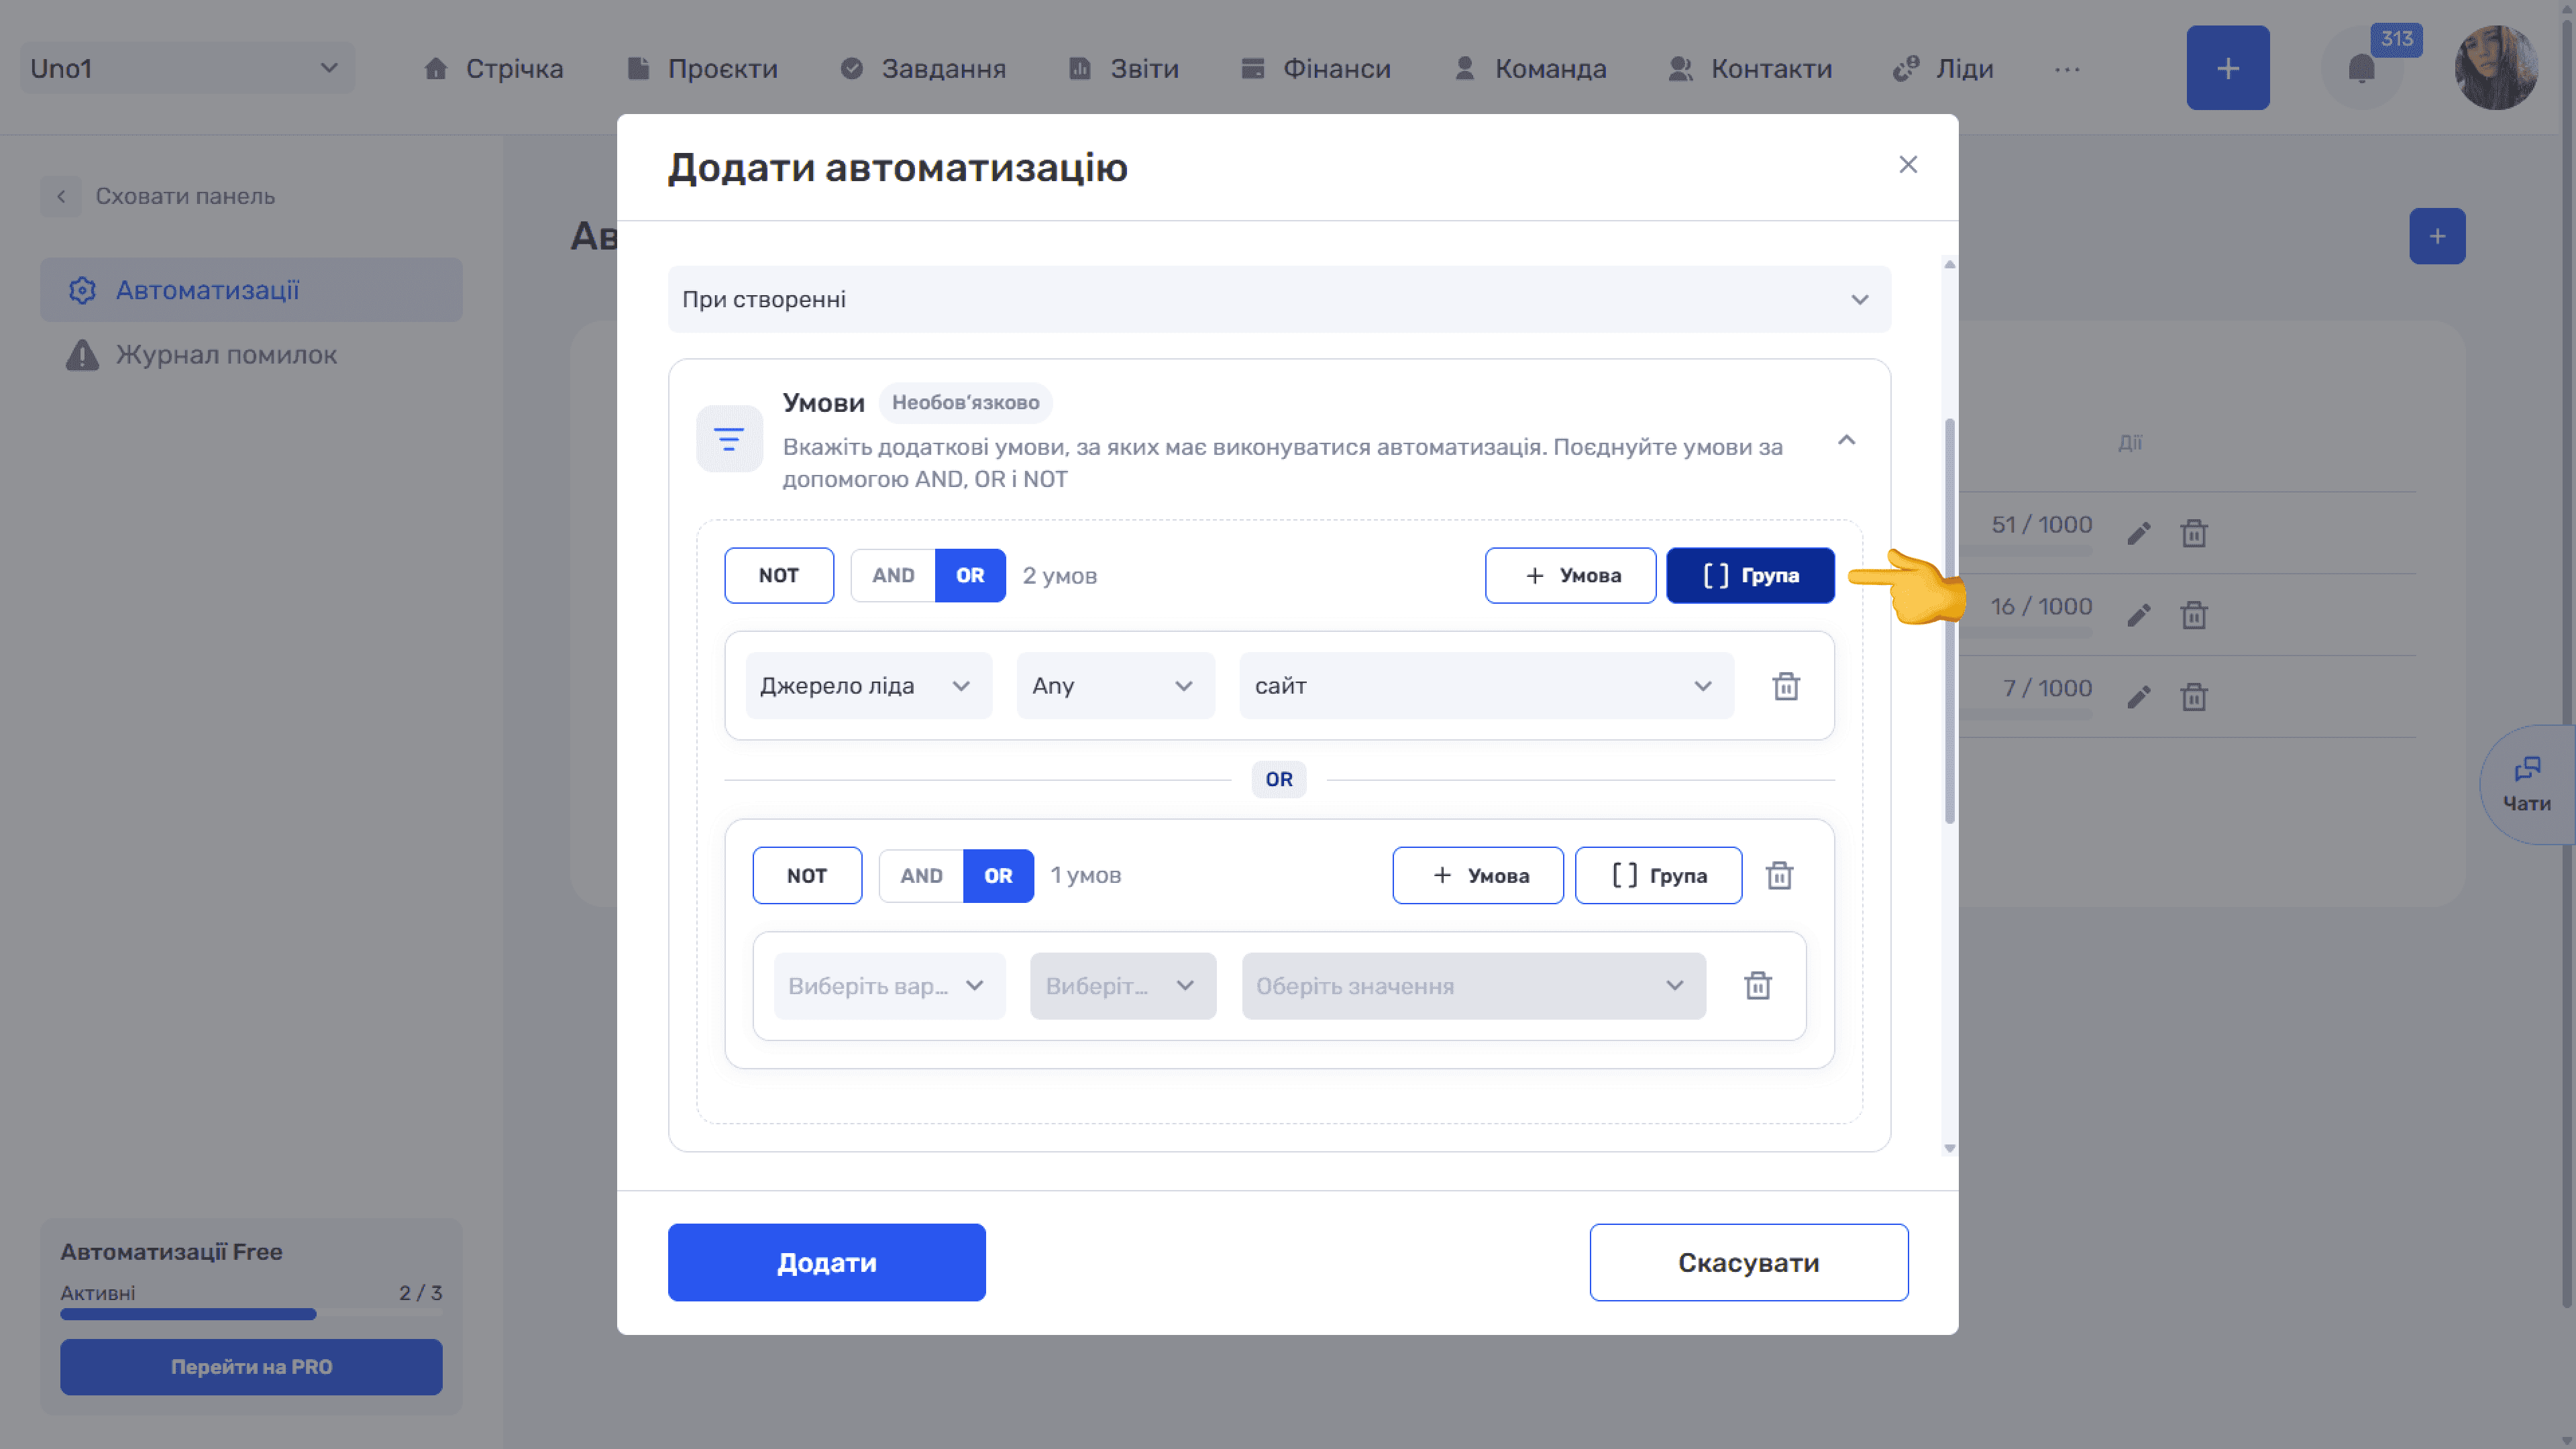This screenshot has width=2576, height=1449.
Task: Click the user avatar photo
Action: click(2496, 68)
